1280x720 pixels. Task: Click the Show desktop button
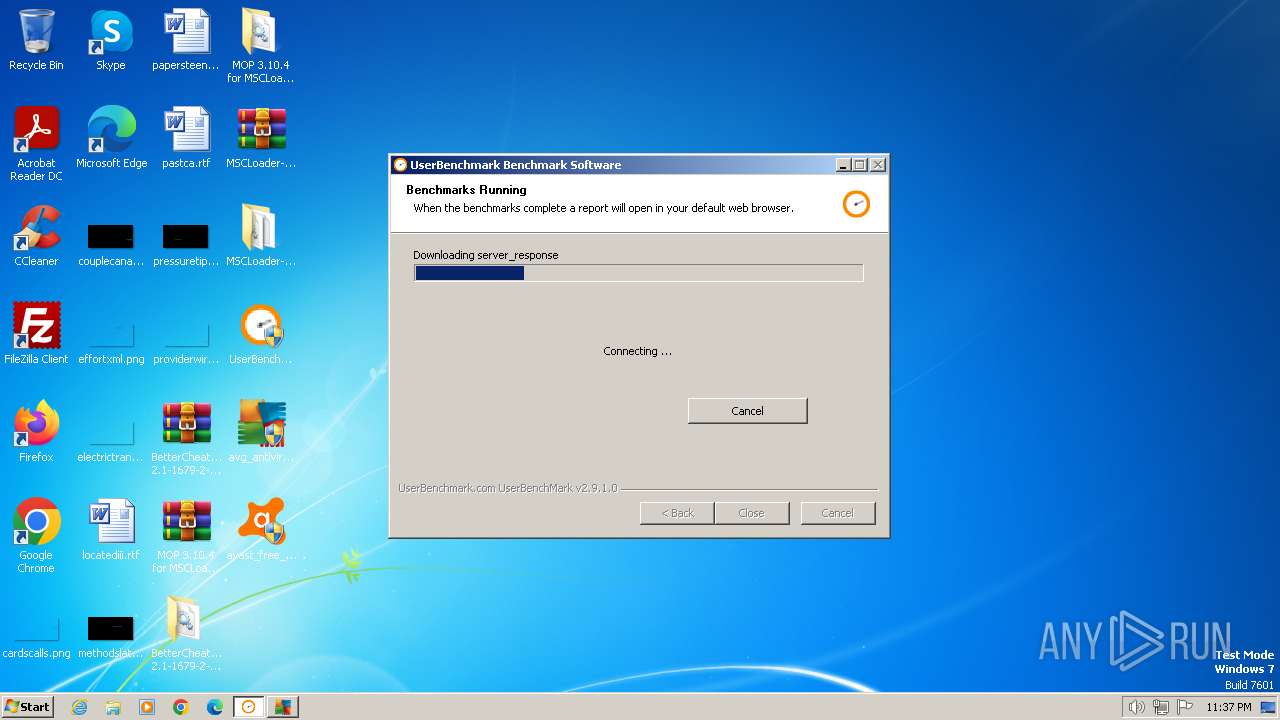(x=1268, y=707)
